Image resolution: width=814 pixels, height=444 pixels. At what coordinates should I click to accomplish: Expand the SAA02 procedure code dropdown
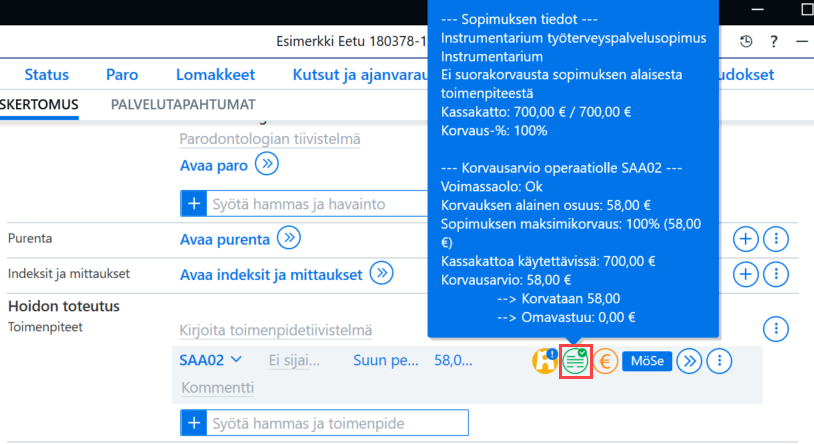tap(236, 359)
